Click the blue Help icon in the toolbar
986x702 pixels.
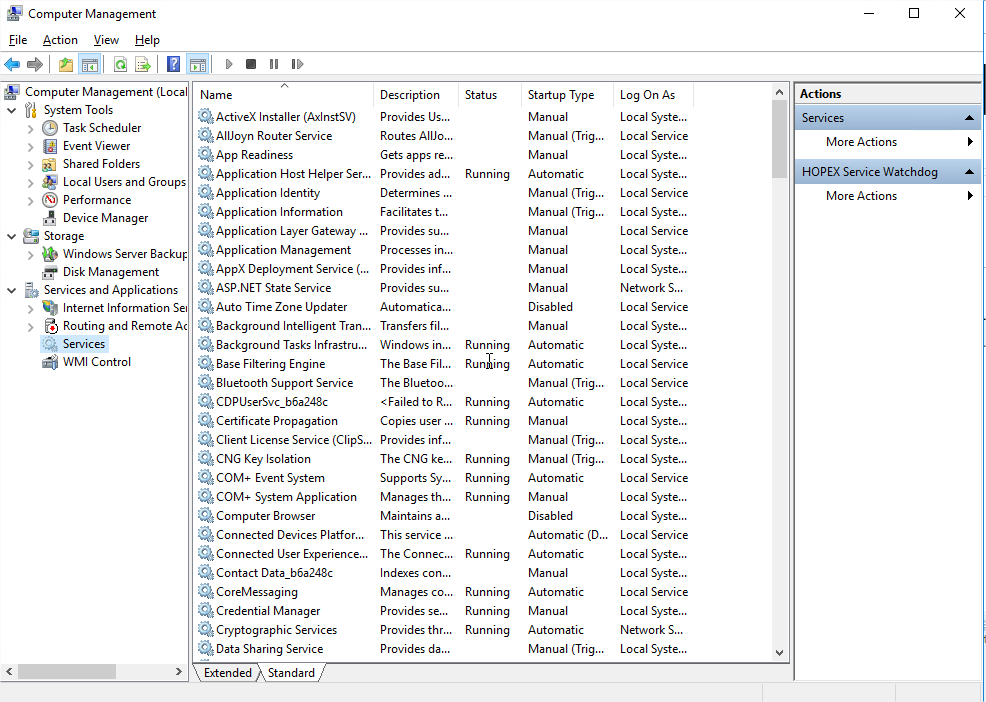[x=174, y=65]
